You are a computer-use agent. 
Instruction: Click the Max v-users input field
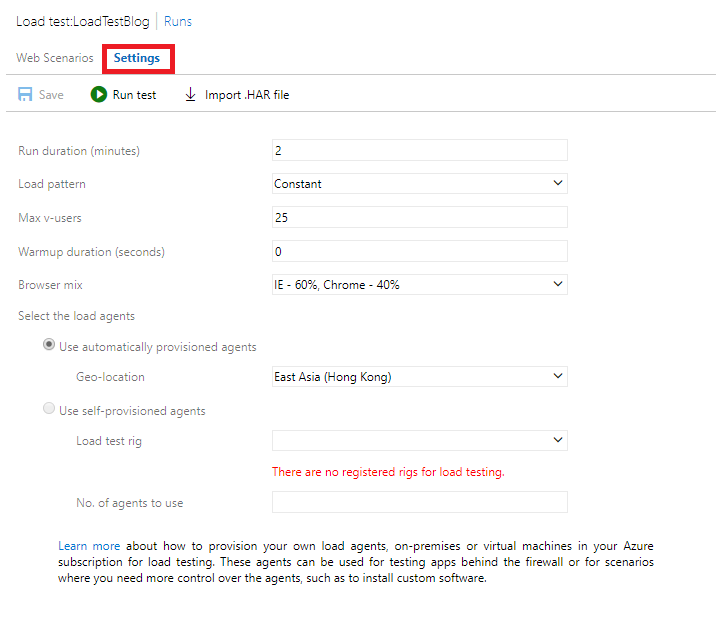pos(420,217)
